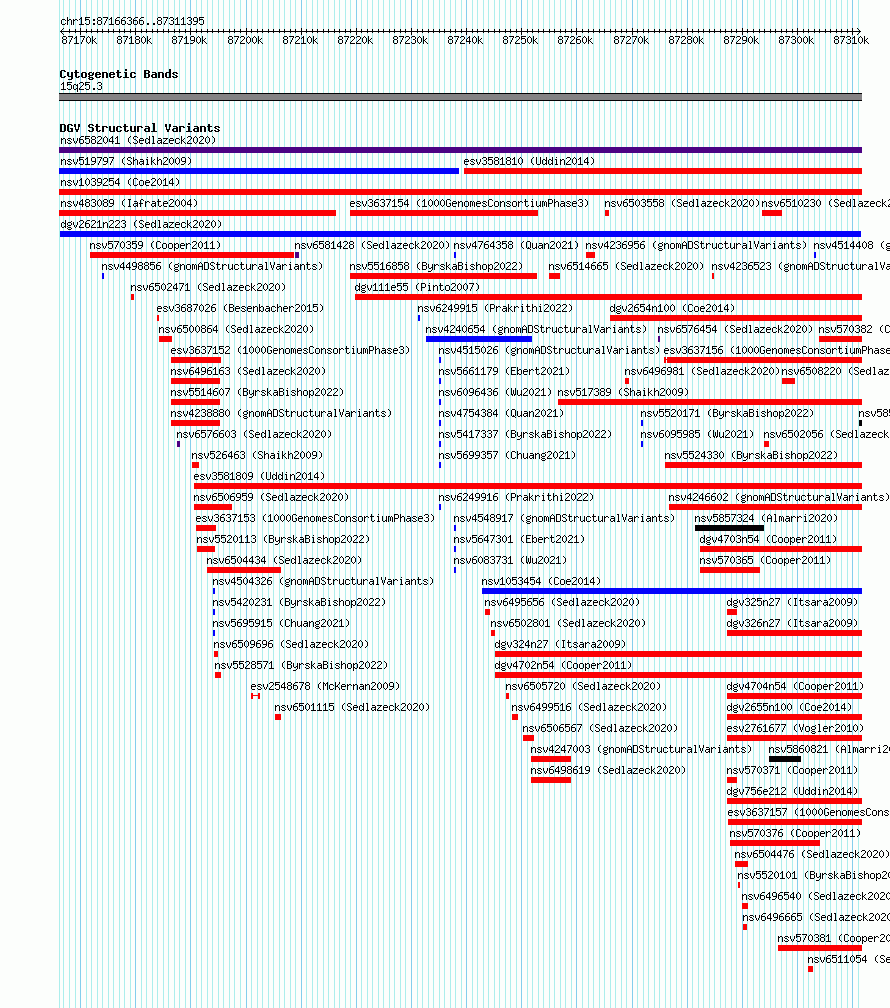Click nsv6502471 (Sedlazeck2020) label

208,287
